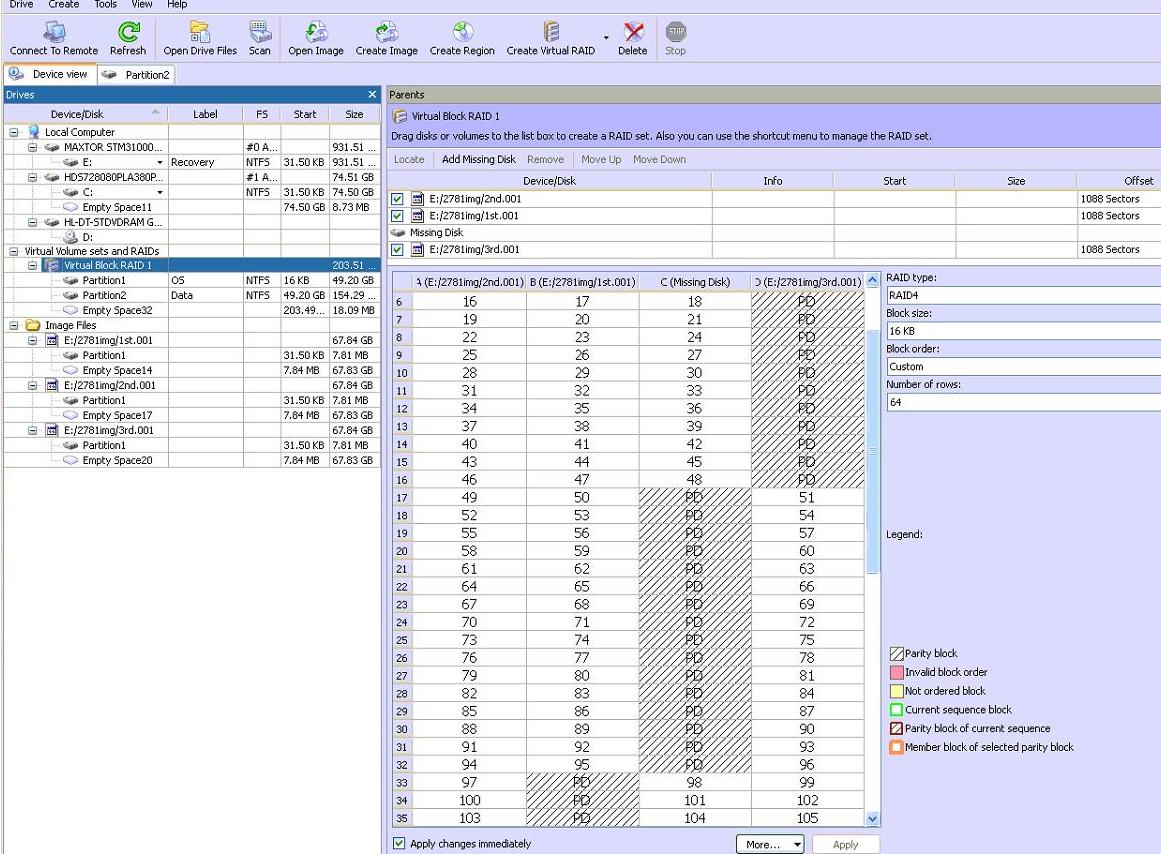
Task: Open the More... dropdown button
Action: (771, 845)
